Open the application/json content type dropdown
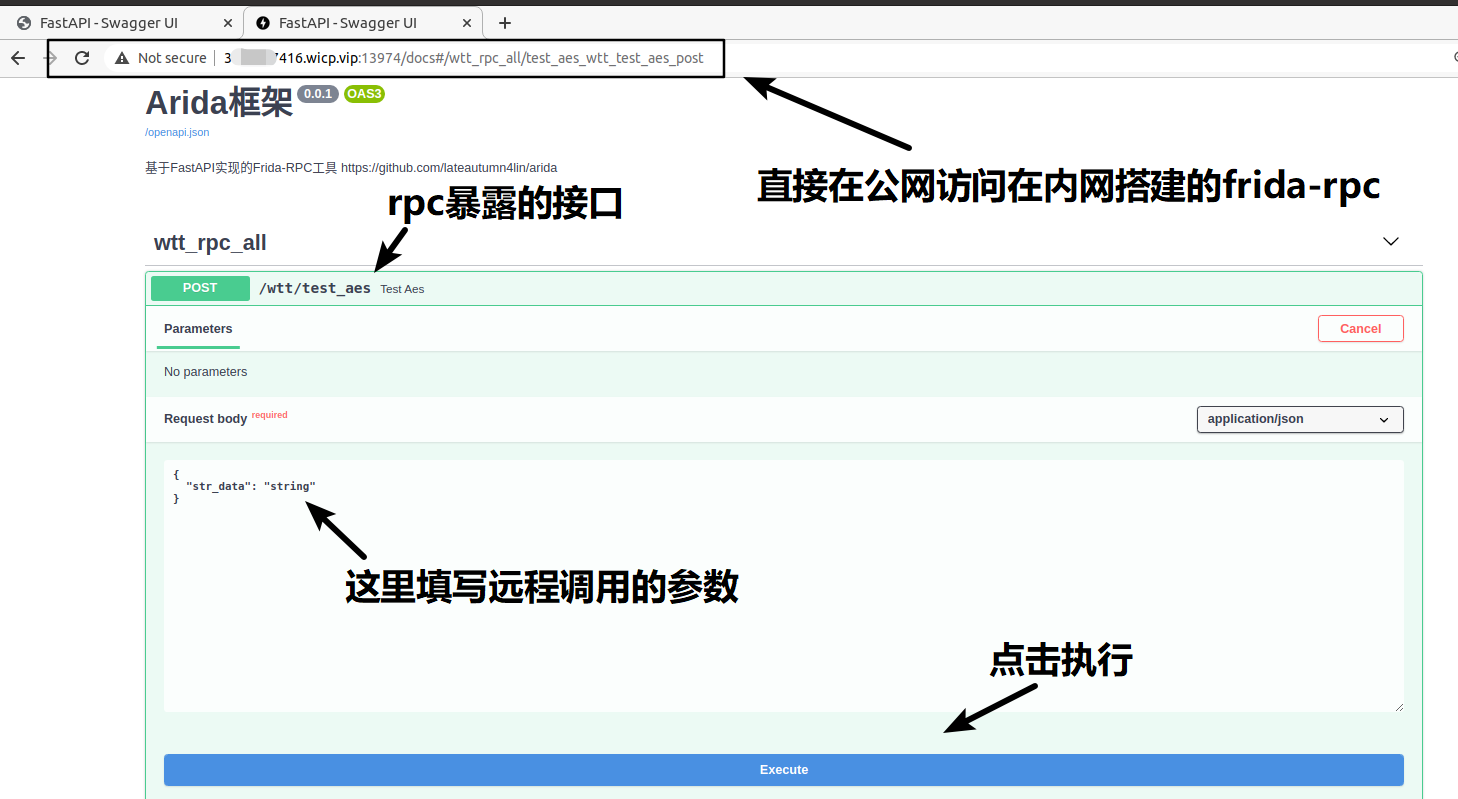The width and height of the screenshot is (1458, 799). 1300,419
